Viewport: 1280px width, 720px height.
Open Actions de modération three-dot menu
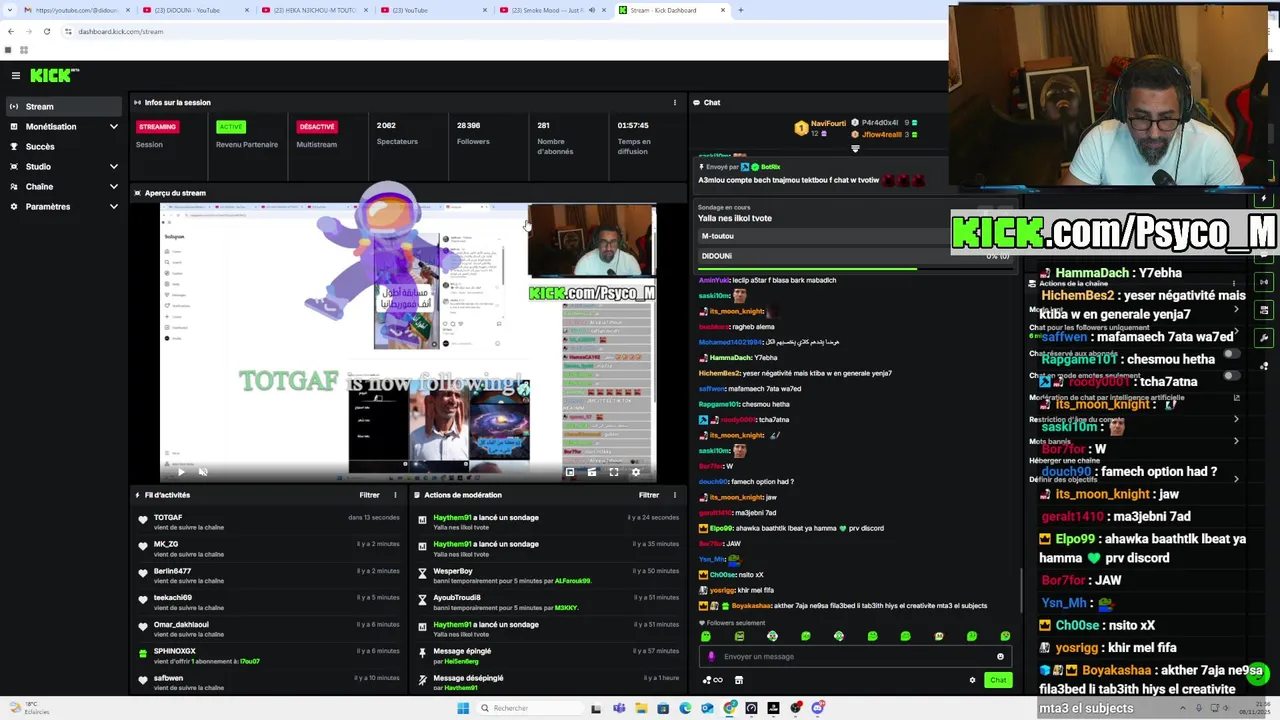674,495
